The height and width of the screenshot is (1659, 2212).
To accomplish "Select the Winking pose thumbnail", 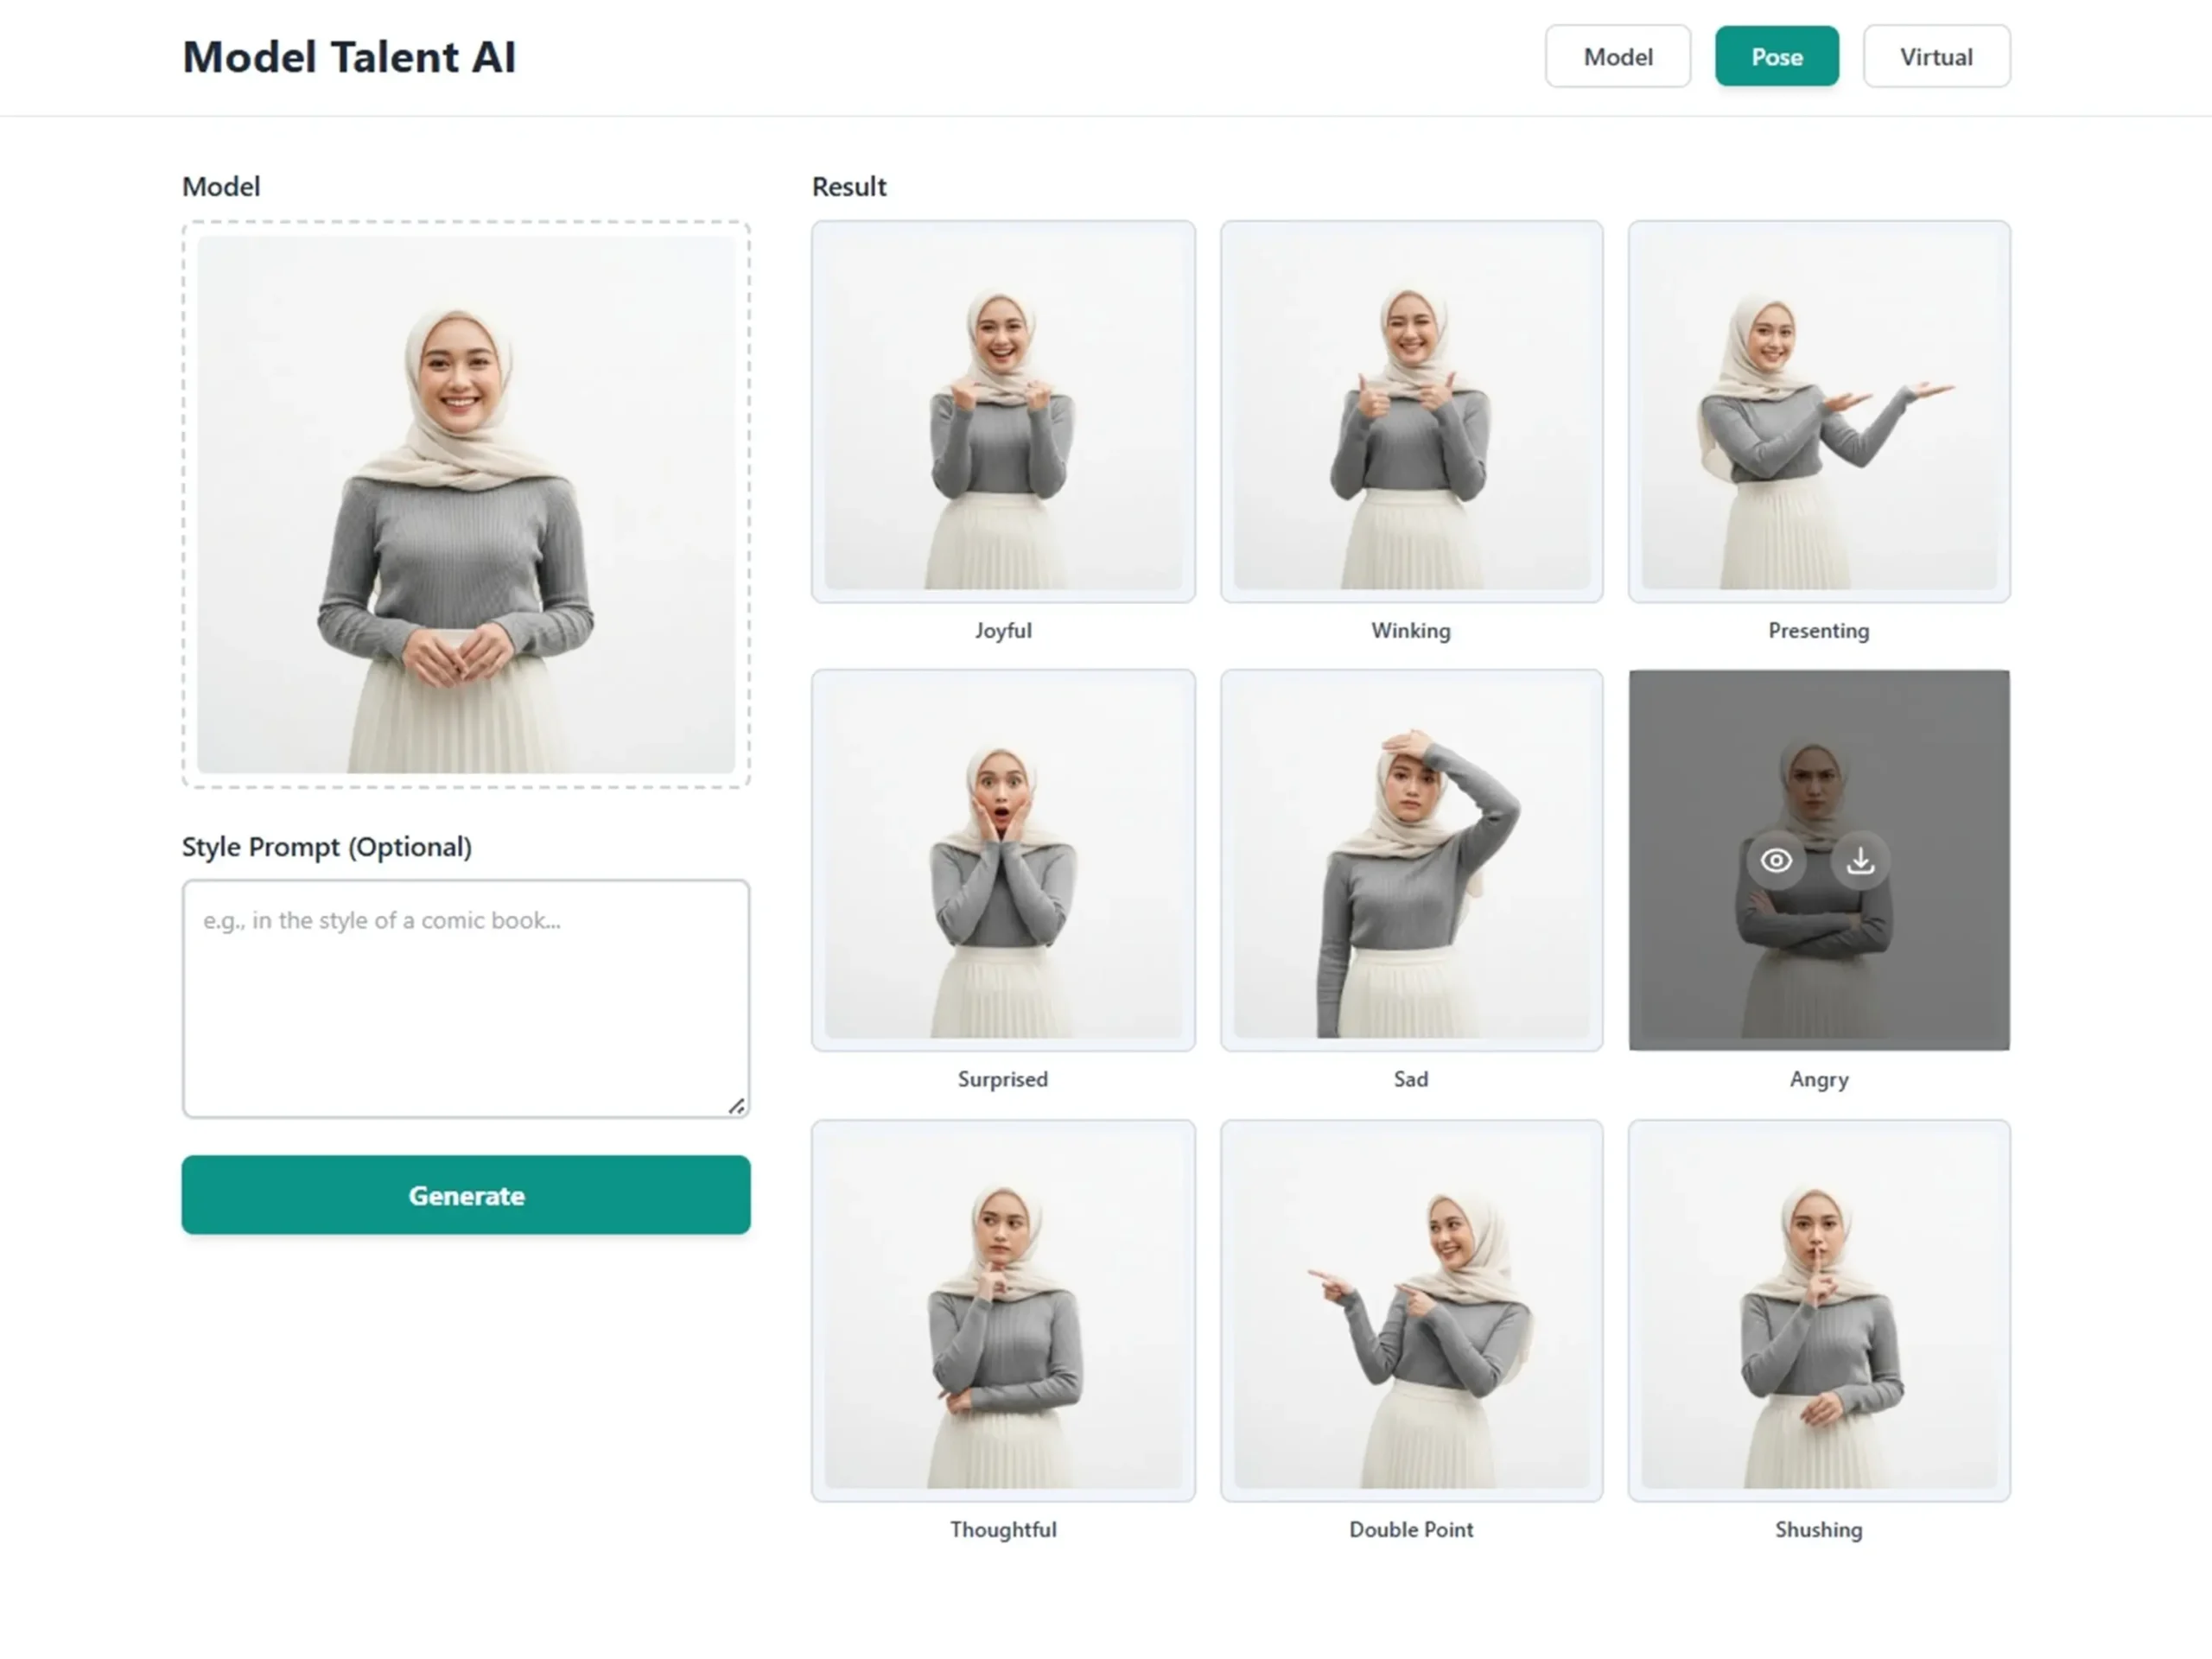I will point(1411,411).
